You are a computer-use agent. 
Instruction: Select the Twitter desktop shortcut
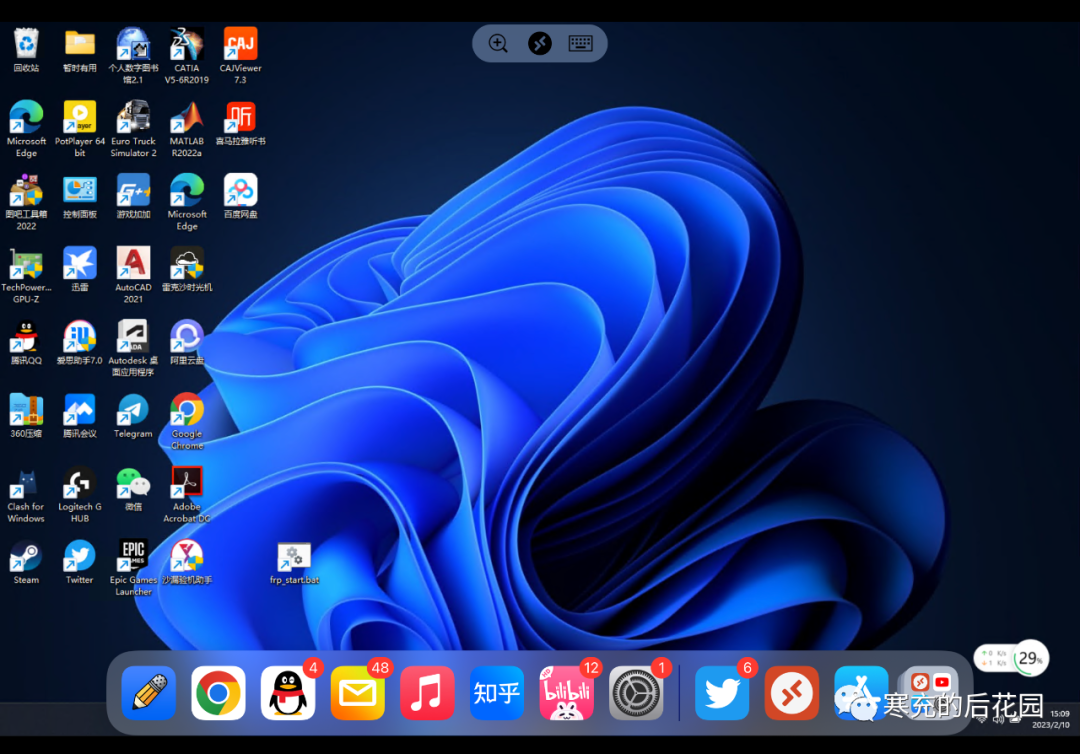pyautogui.click(x=80, y=562)
